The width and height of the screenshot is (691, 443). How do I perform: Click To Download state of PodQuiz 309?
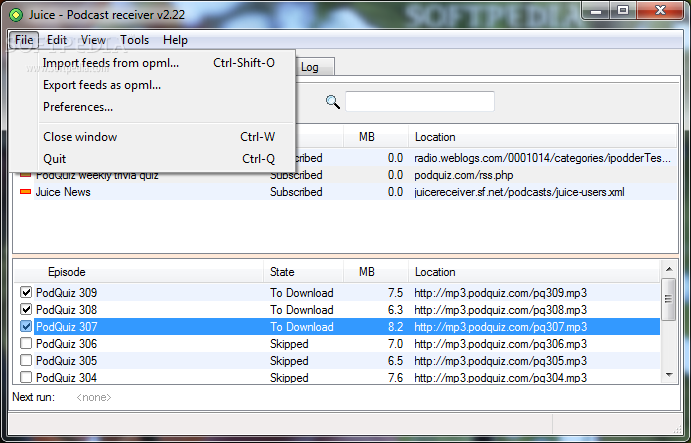302,293
